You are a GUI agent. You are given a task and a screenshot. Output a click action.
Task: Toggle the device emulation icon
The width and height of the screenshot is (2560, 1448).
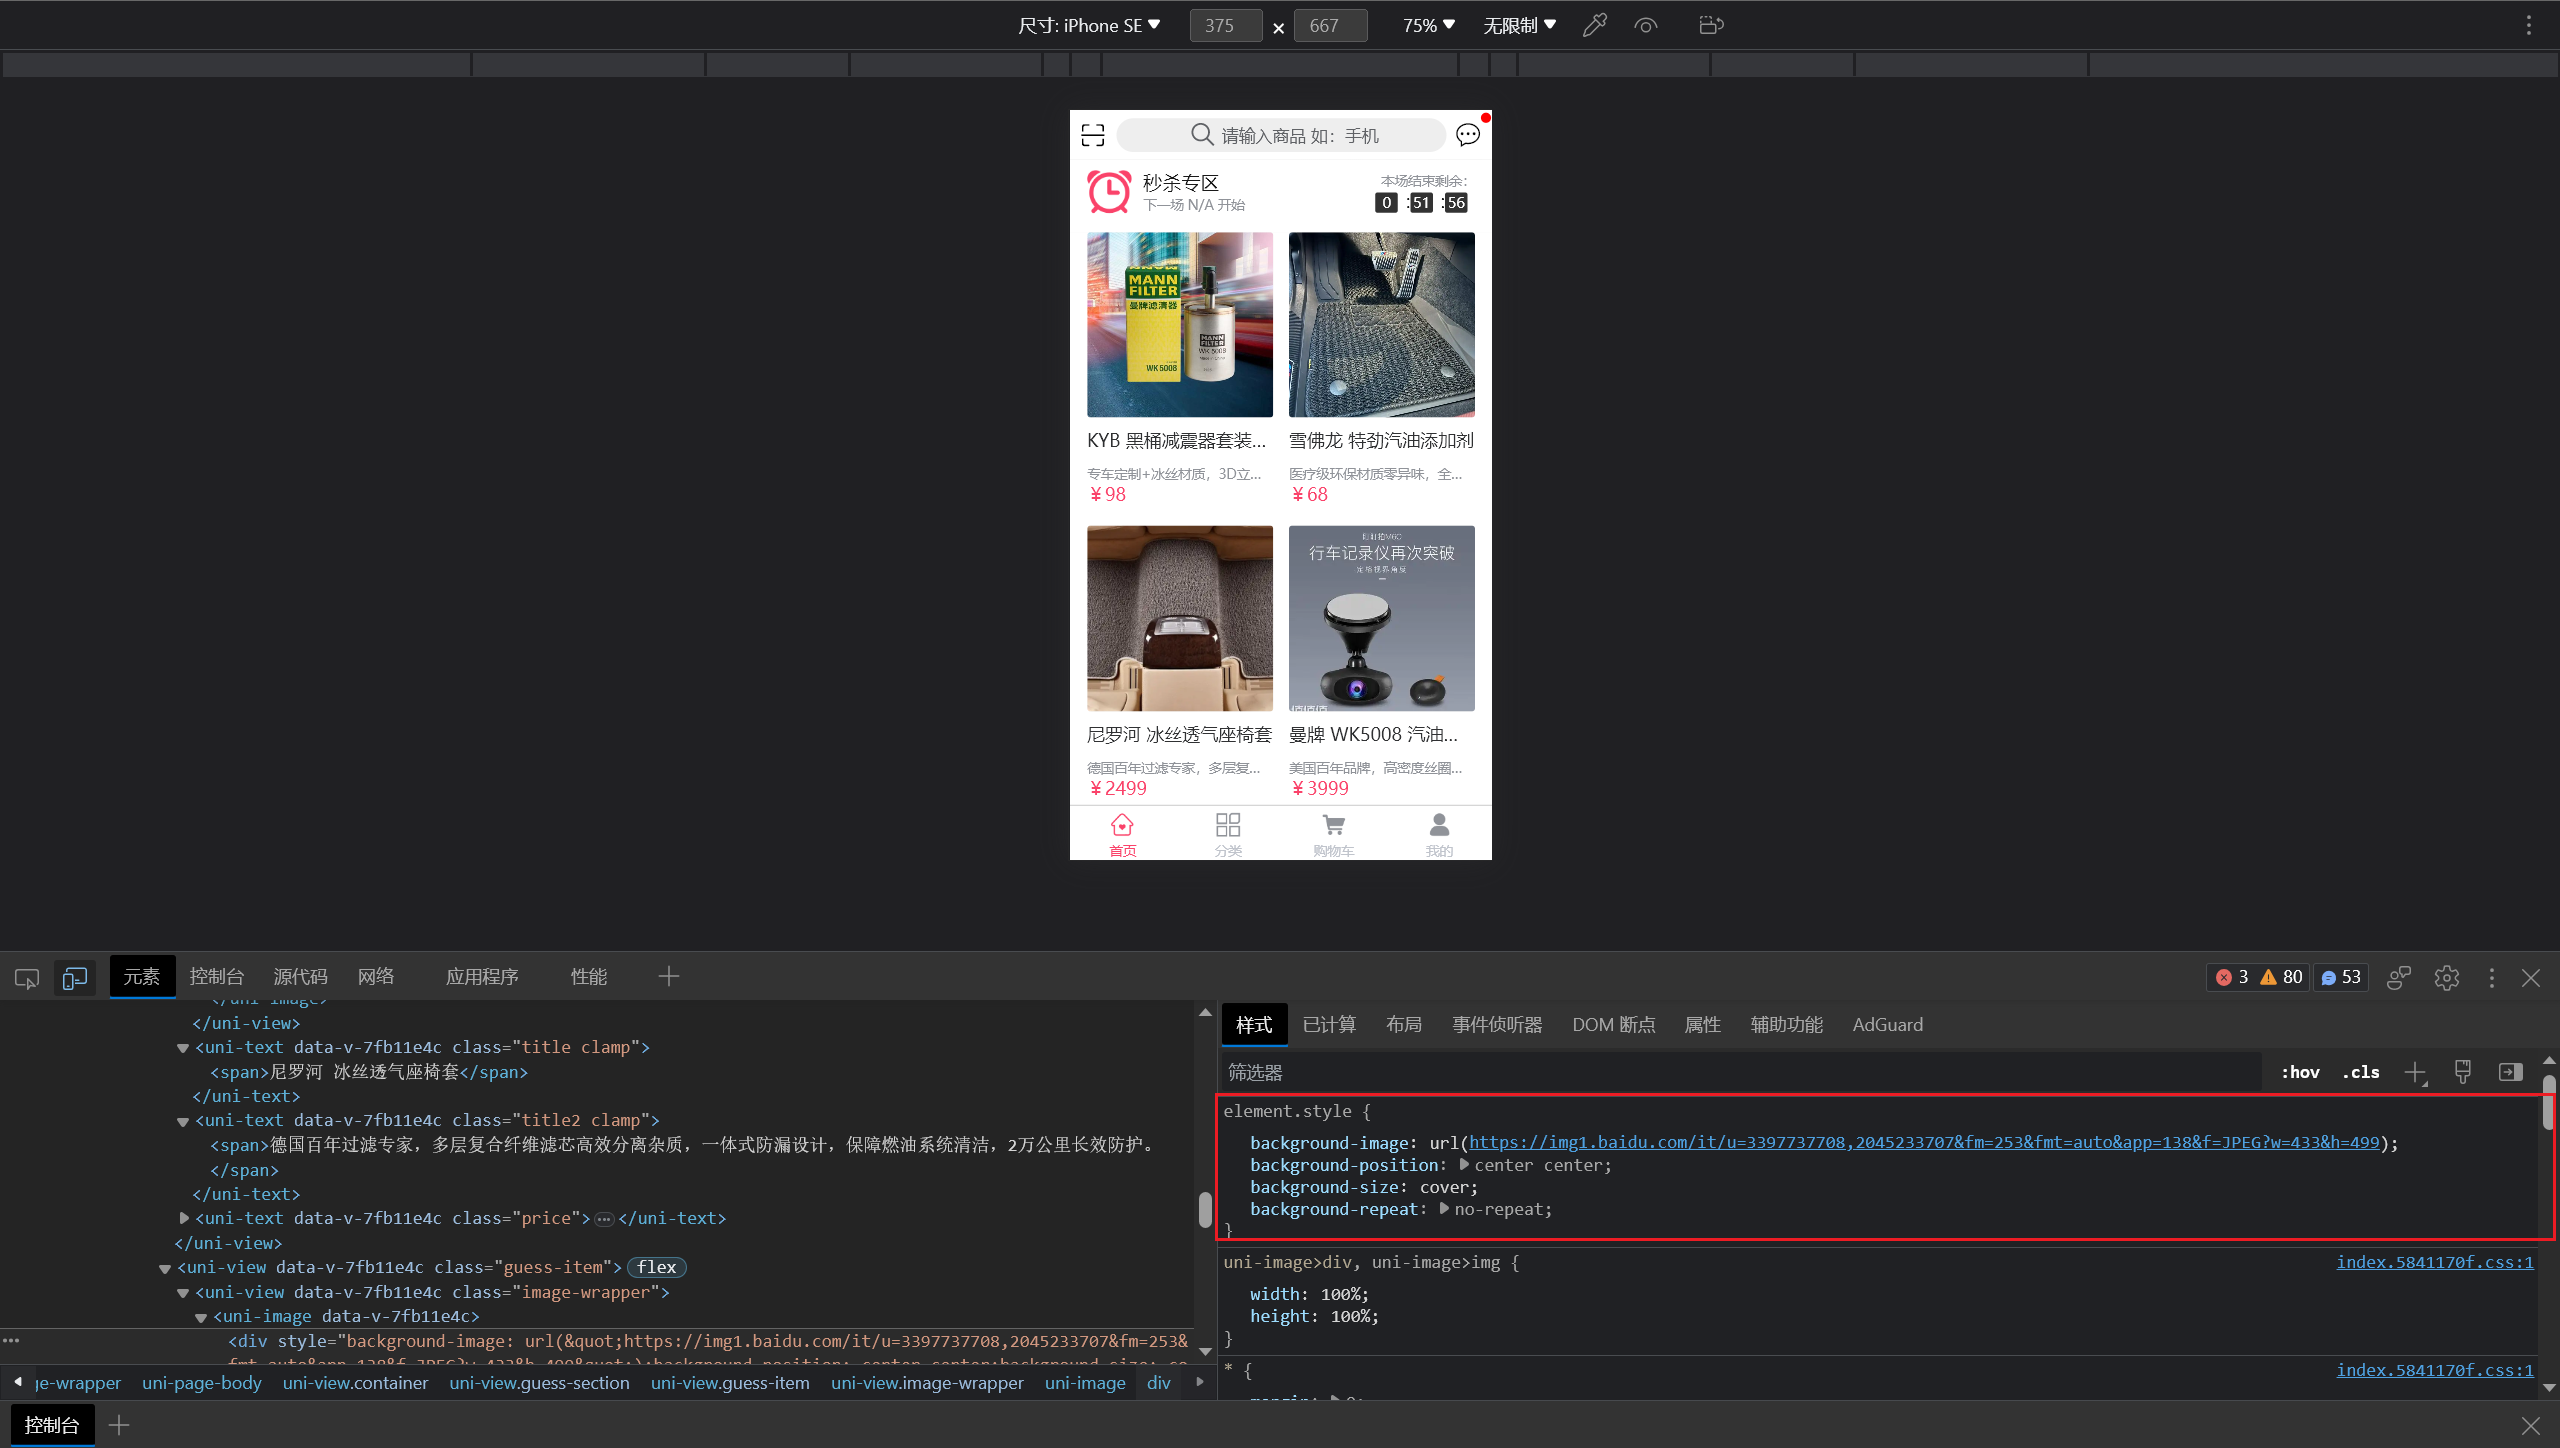coord(75,978)
